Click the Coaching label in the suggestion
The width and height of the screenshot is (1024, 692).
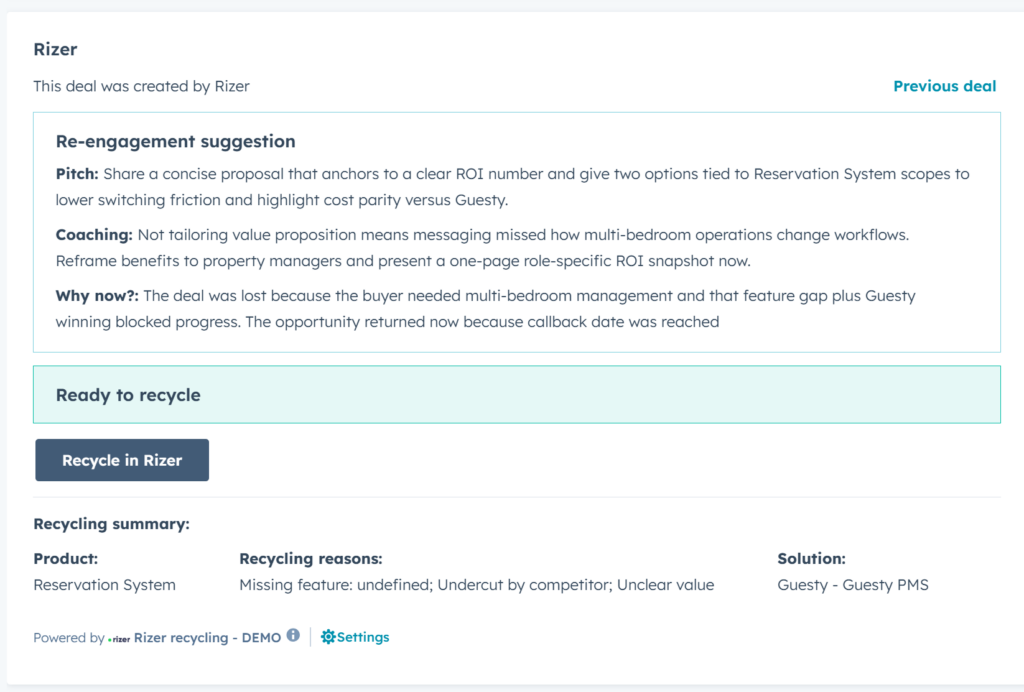(x=94, y=235)
